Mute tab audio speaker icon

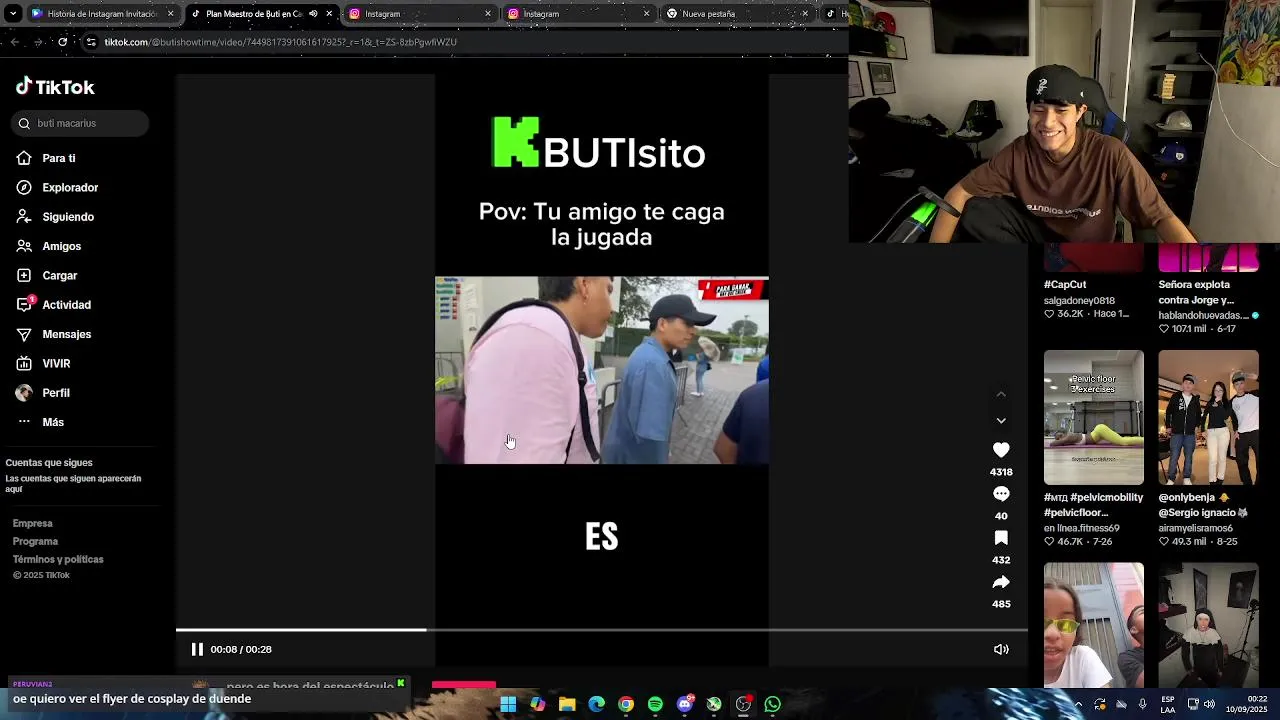point(313,14)
